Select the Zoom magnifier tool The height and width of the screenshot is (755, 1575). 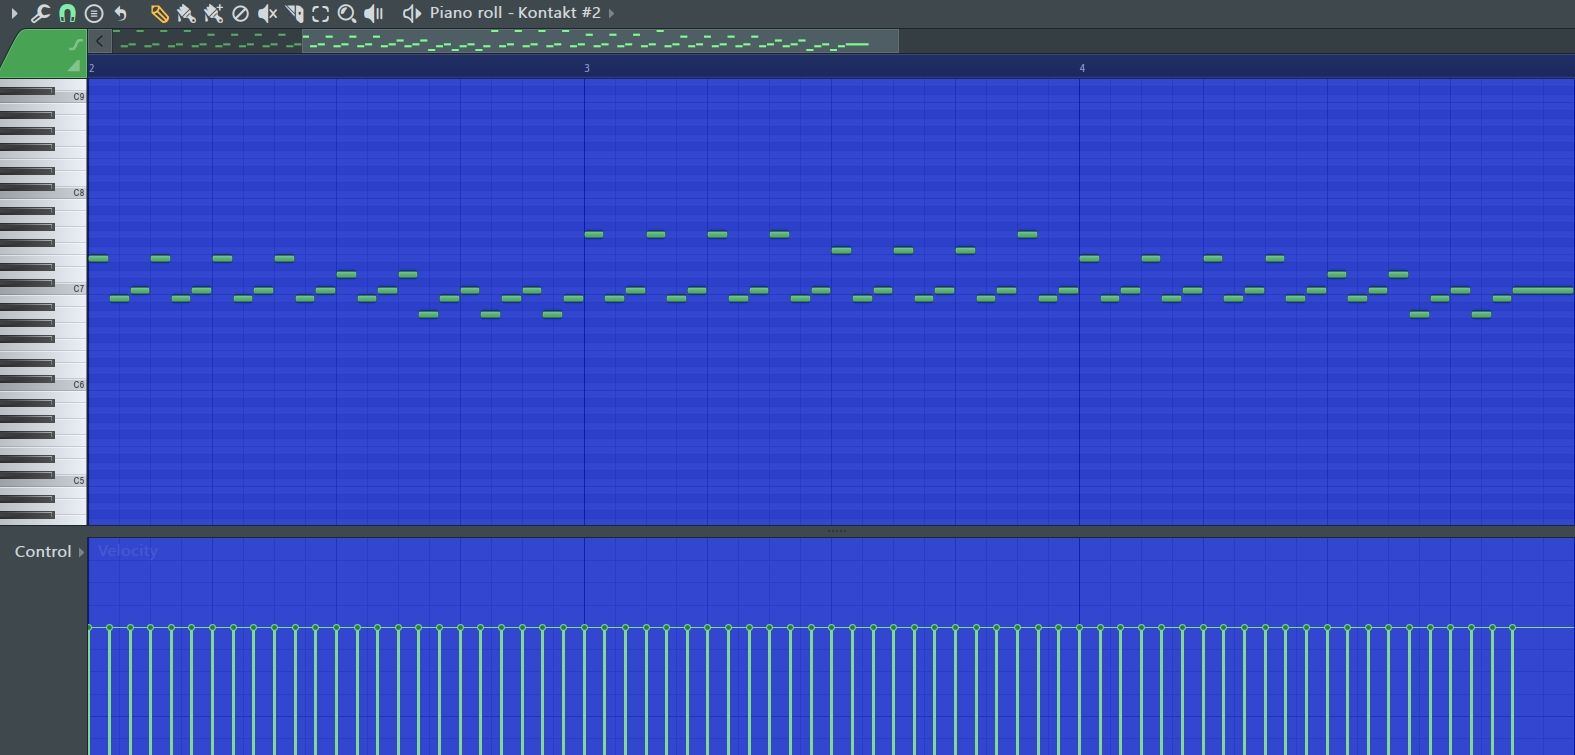coord(347,13)
